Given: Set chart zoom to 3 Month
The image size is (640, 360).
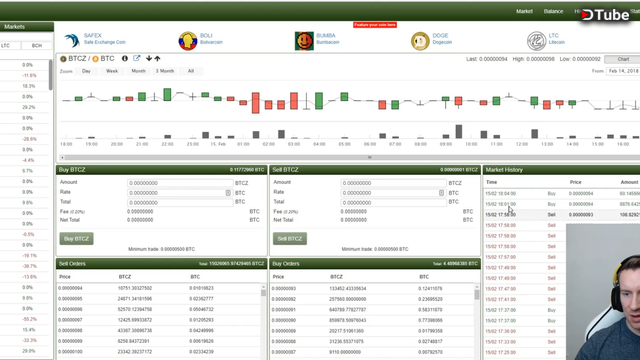Looking at the screenshot, I should point(165,71).
